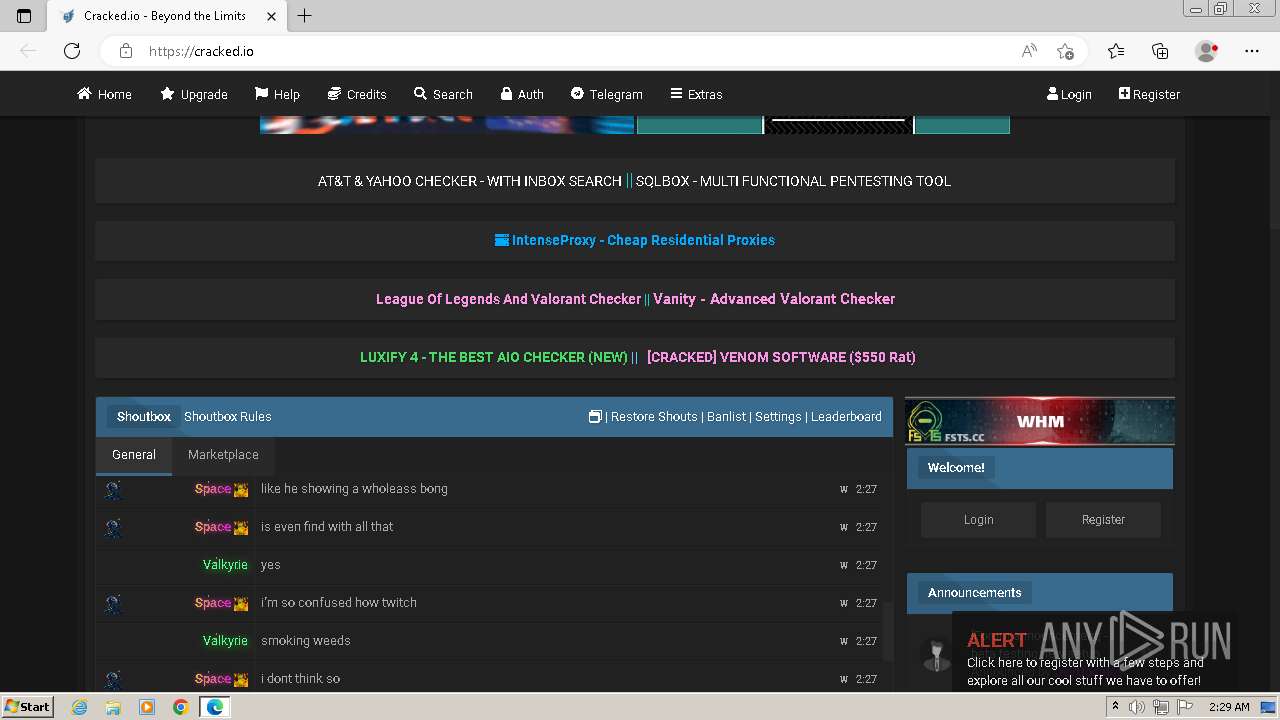
Task: Open the Auth menu item
Action: click(522, 94)
